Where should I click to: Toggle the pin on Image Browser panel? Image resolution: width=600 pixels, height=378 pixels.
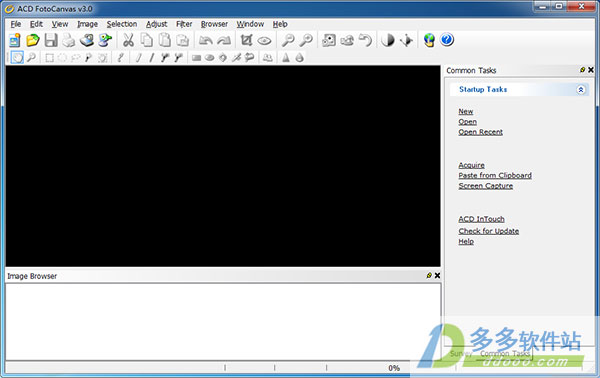click(x=429, y=275)
